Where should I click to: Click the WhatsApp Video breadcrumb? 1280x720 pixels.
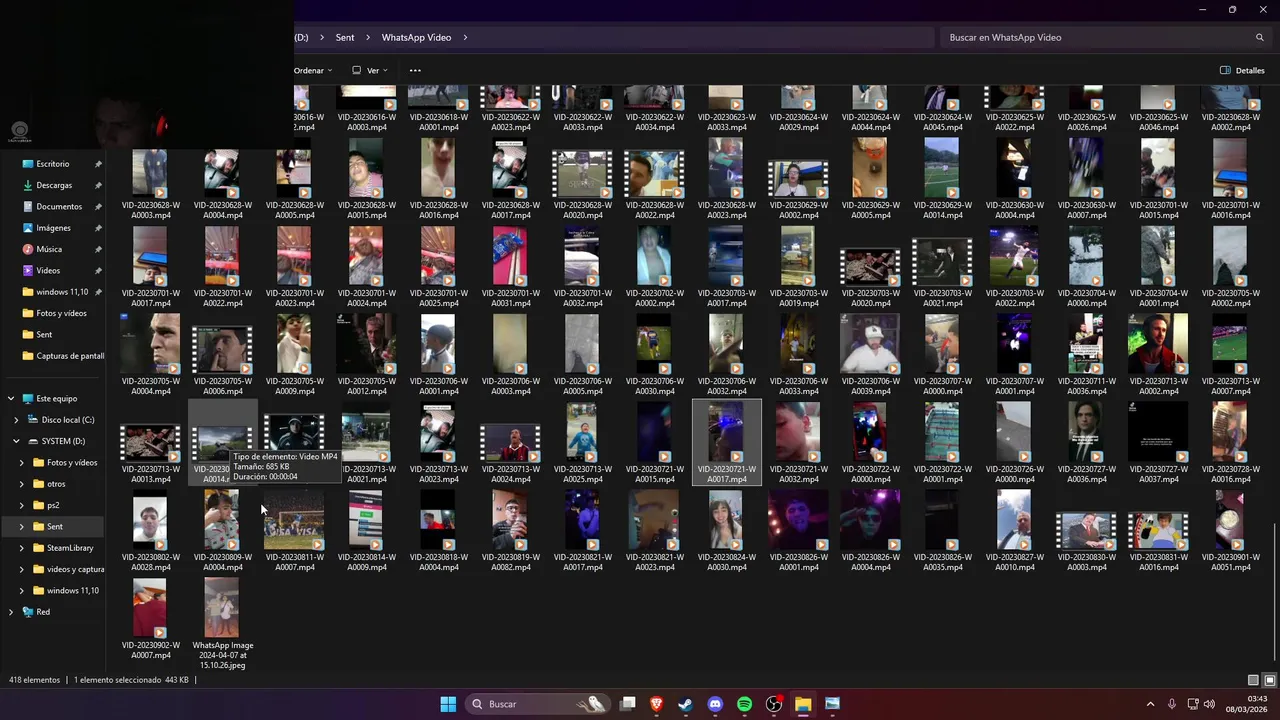(x=416, y=37)
